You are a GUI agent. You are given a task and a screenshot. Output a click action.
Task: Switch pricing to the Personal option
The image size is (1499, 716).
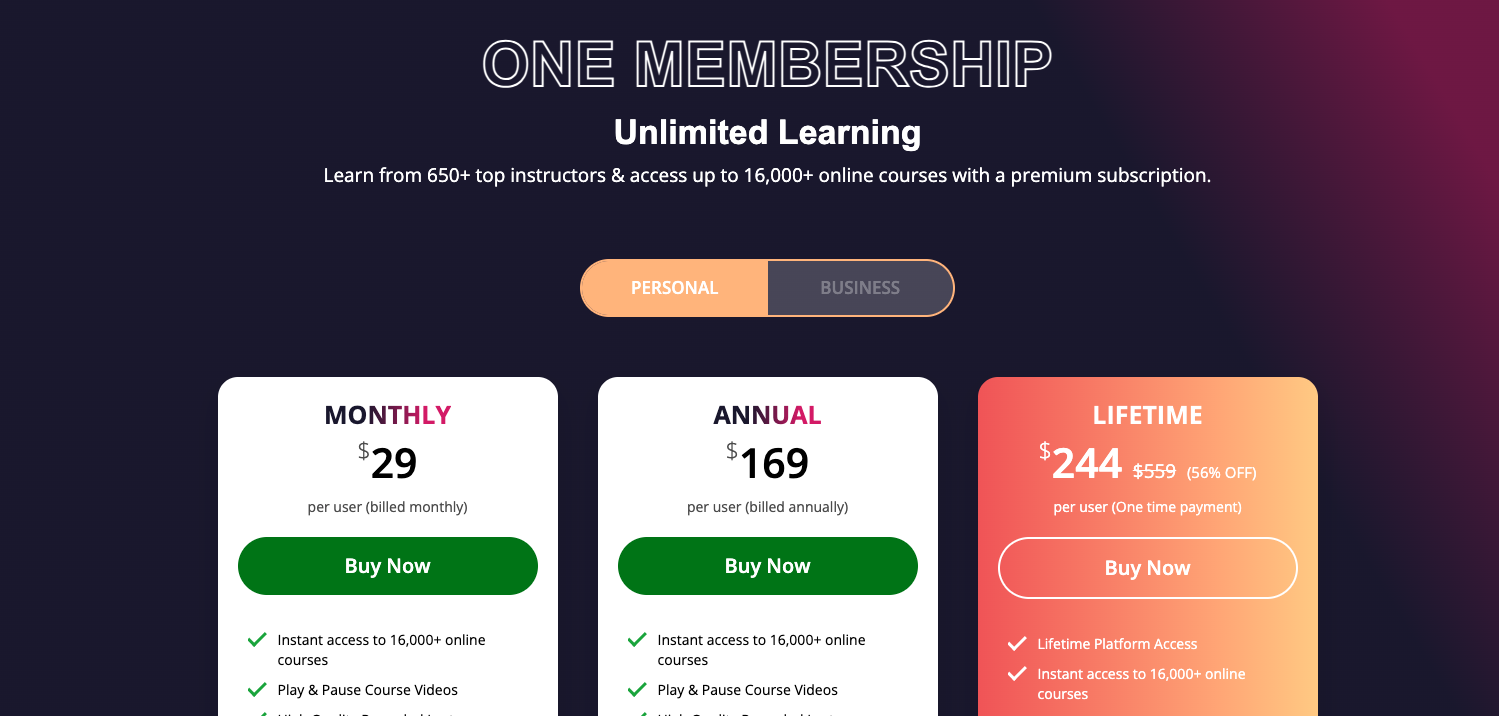pos(674,288)
